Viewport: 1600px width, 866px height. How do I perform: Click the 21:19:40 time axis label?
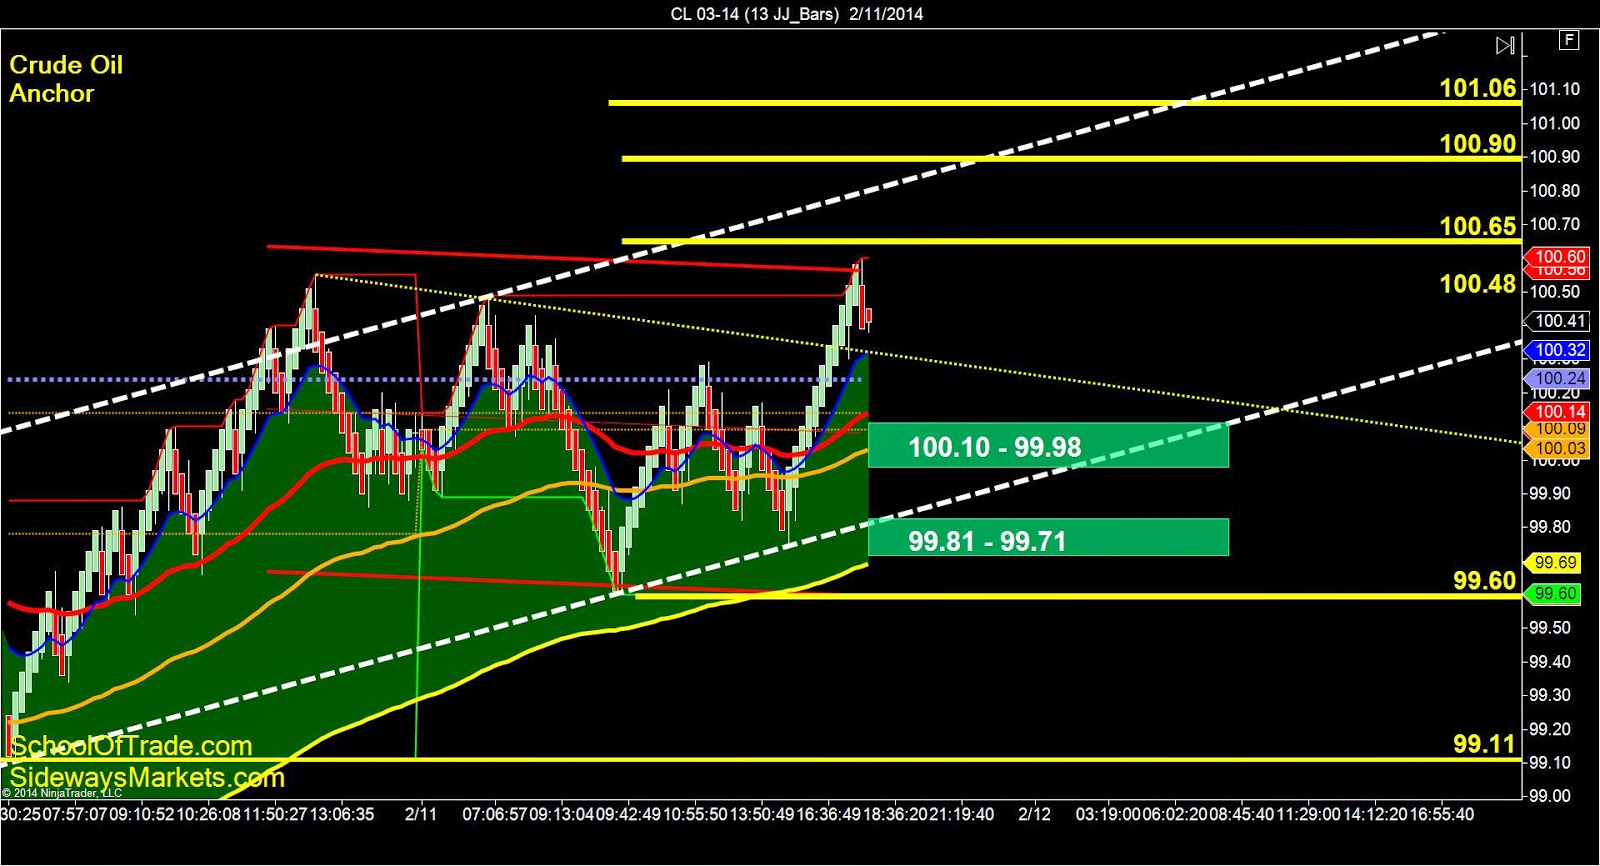tap(962, 814)
